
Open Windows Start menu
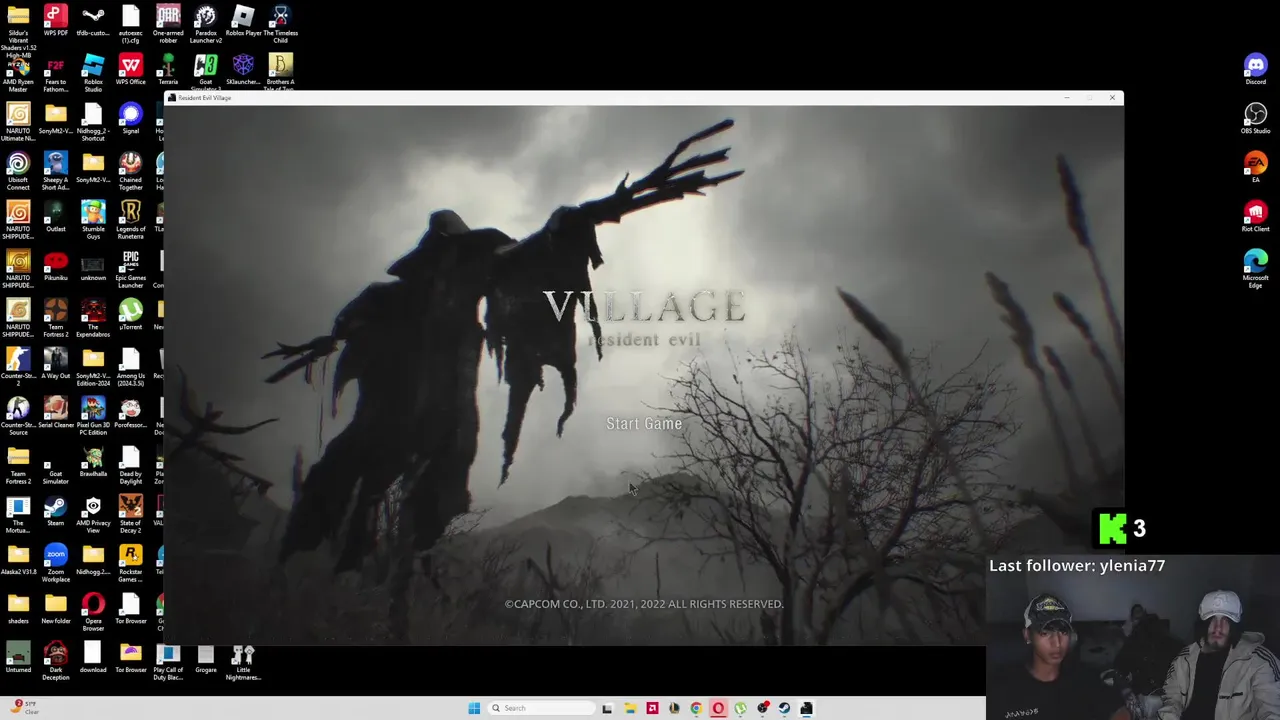[474, 708]
